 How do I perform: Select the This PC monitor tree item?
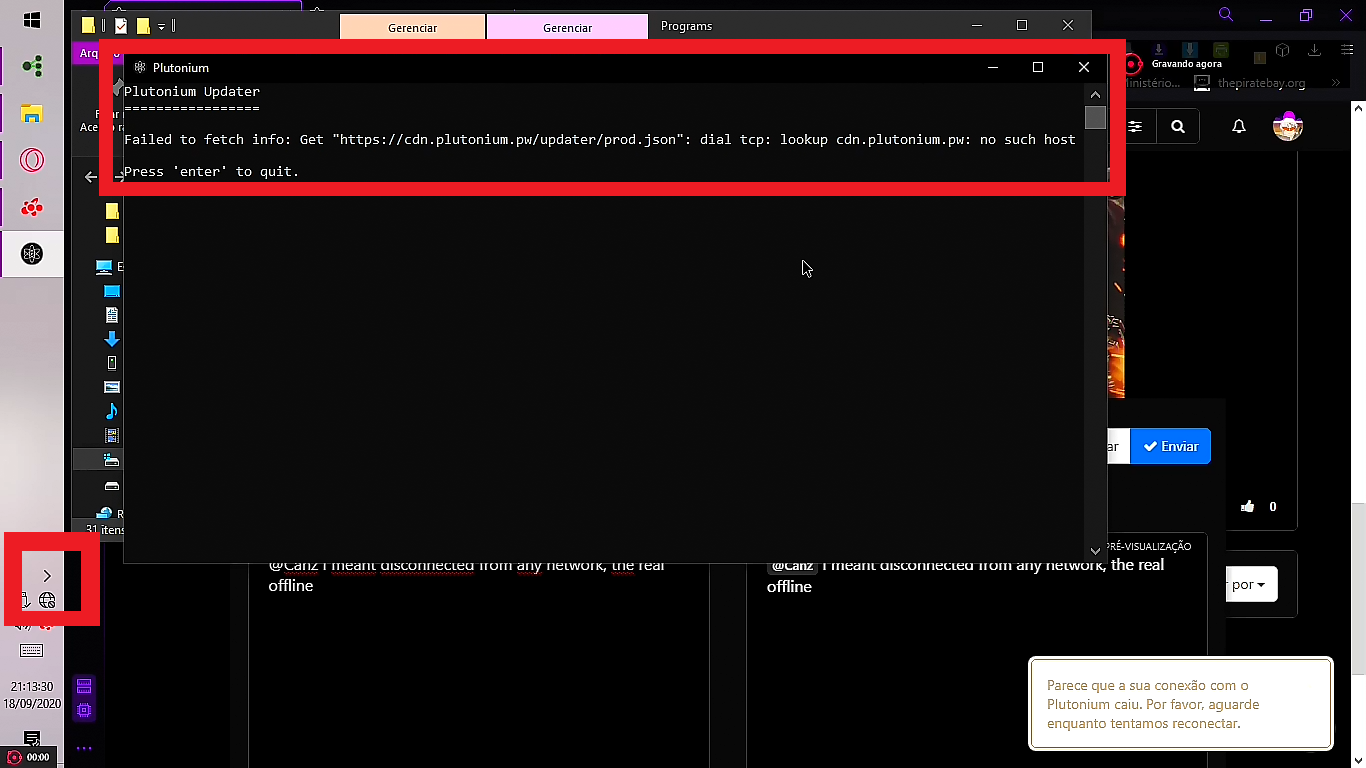tap(104, 267)
